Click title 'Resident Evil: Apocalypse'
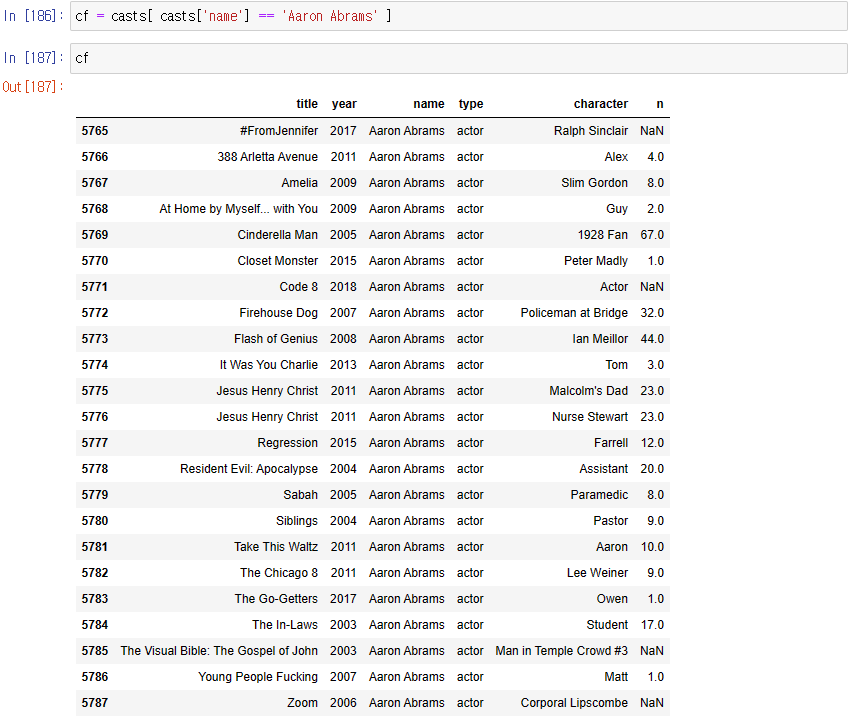 pos(249,469)
